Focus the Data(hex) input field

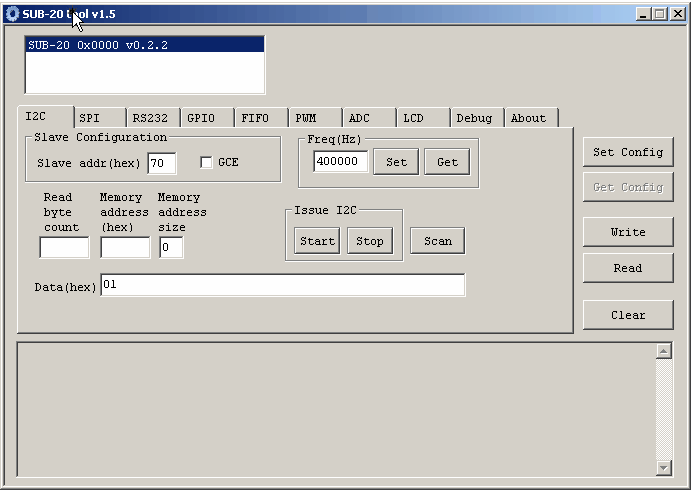point(282,285)
